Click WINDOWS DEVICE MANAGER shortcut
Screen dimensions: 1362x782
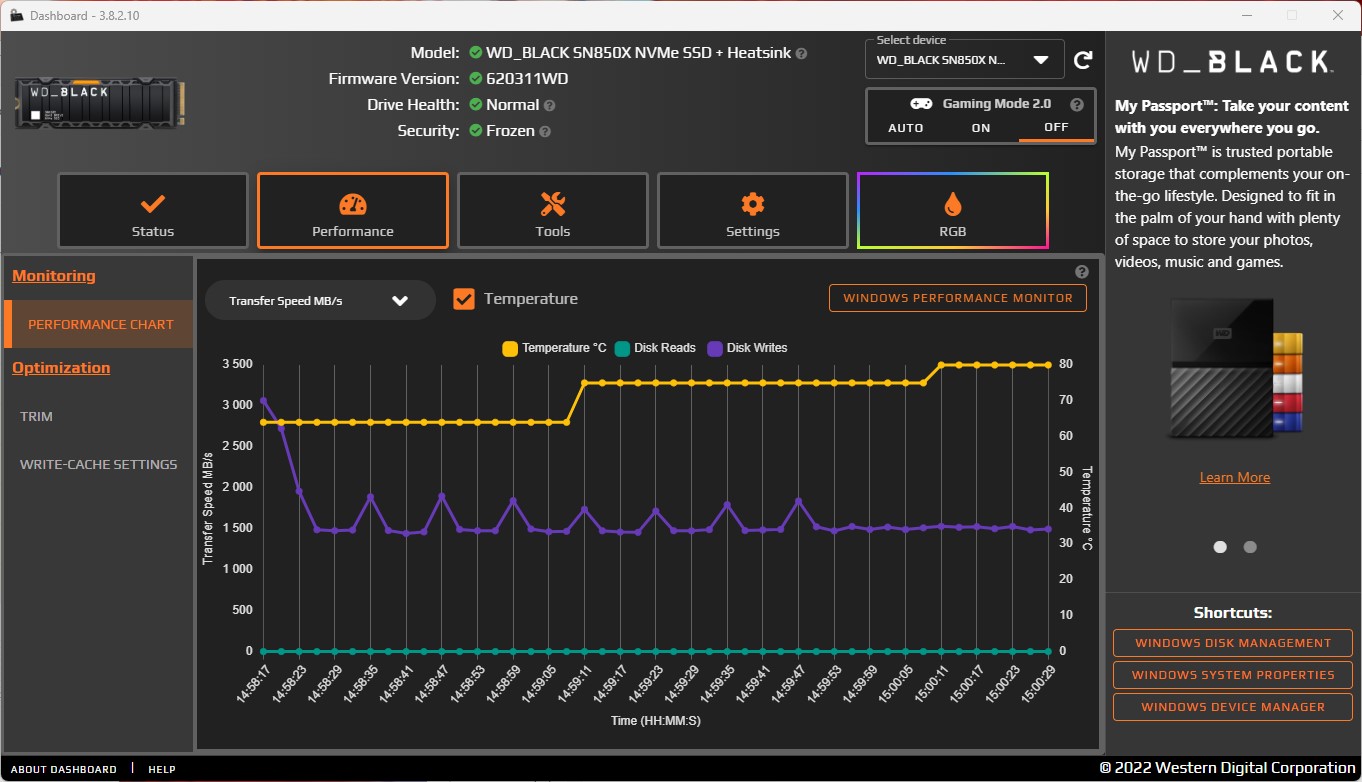(x=1233, y=707)
